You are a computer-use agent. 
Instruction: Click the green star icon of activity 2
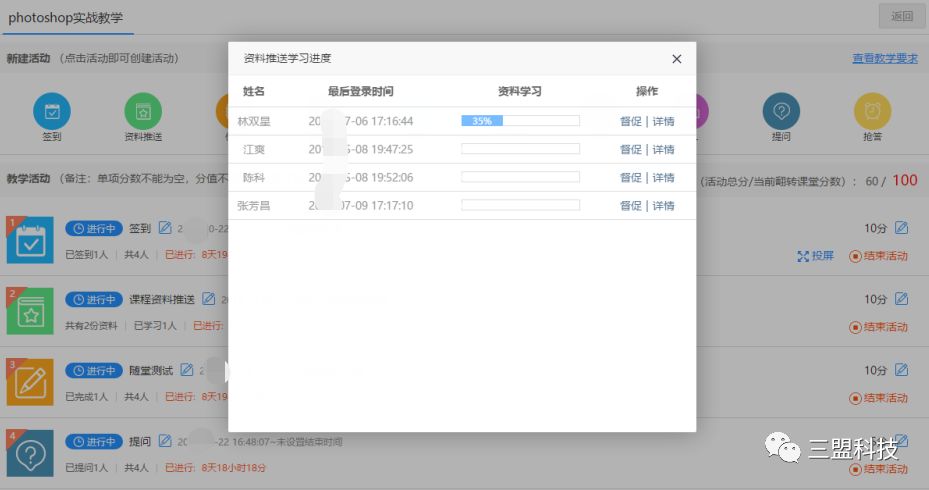(x=30, y=311)
